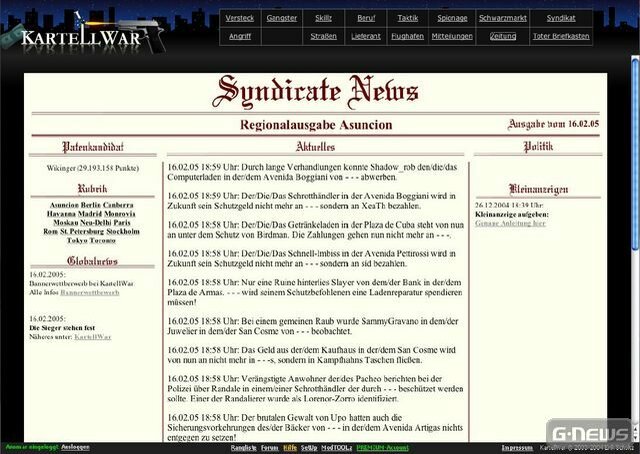Open the Rom edition
The height and width of the screenshot is (454, 640).
coord(51,231)
